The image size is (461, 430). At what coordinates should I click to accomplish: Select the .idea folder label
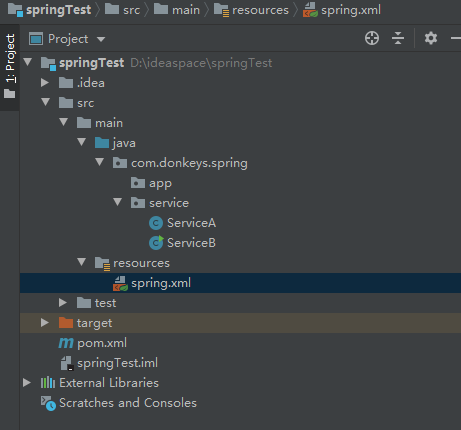tap(91, 83)
